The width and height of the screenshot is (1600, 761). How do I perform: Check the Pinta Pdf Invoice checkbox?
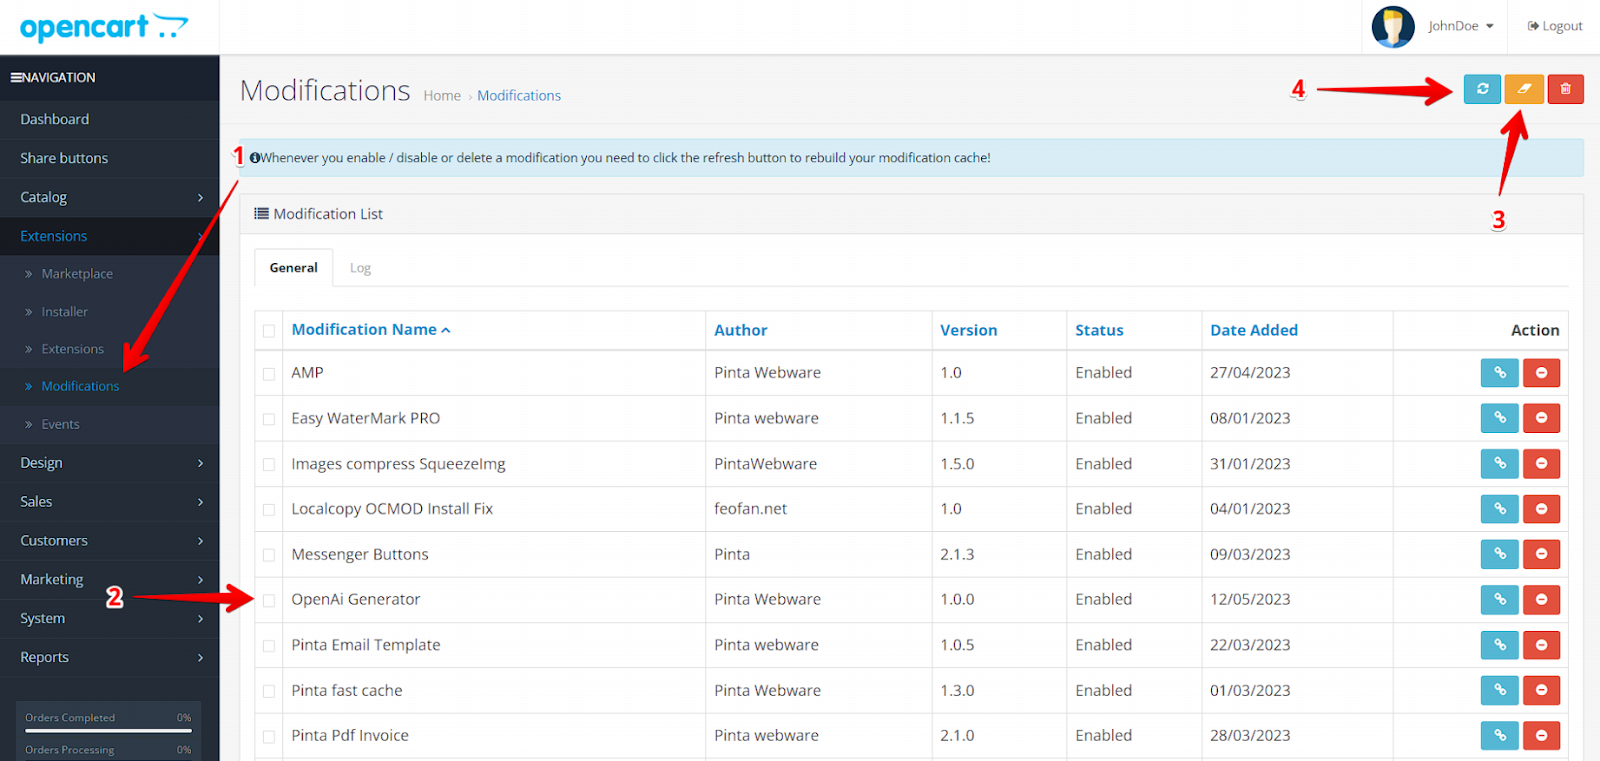click(x=269, y=737)
